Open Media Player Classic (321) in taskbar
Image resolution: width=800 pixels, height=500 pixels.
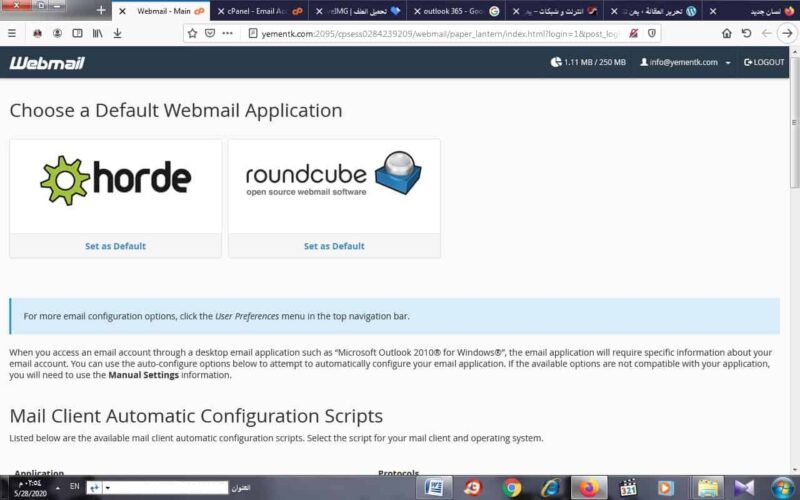point(628,488)
